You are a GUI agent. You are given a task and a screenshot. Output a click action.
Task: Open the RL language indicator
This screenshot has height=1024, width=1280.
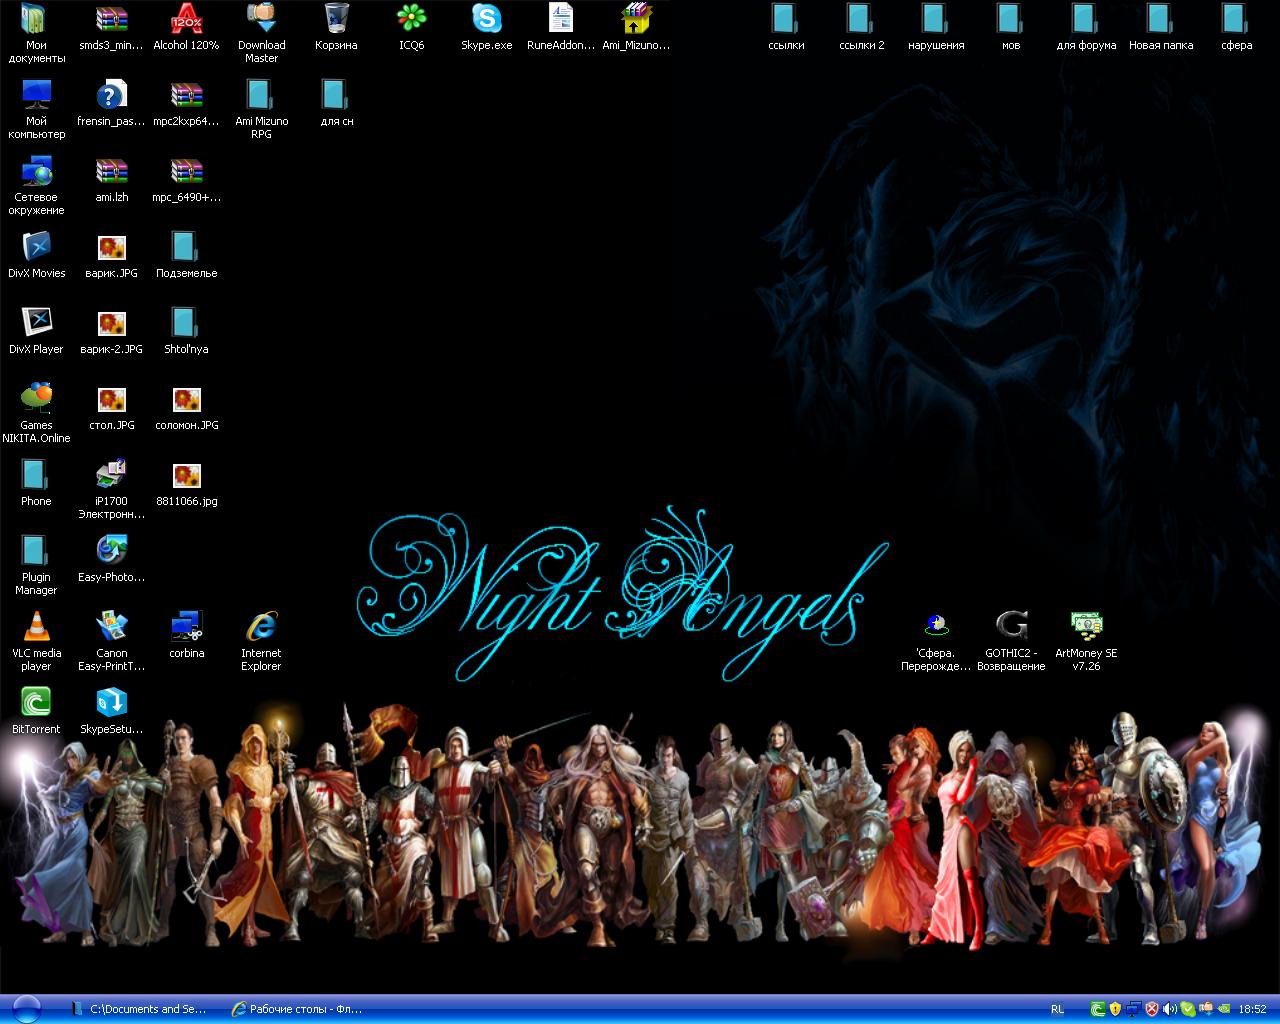(x=1057, y=1010)
